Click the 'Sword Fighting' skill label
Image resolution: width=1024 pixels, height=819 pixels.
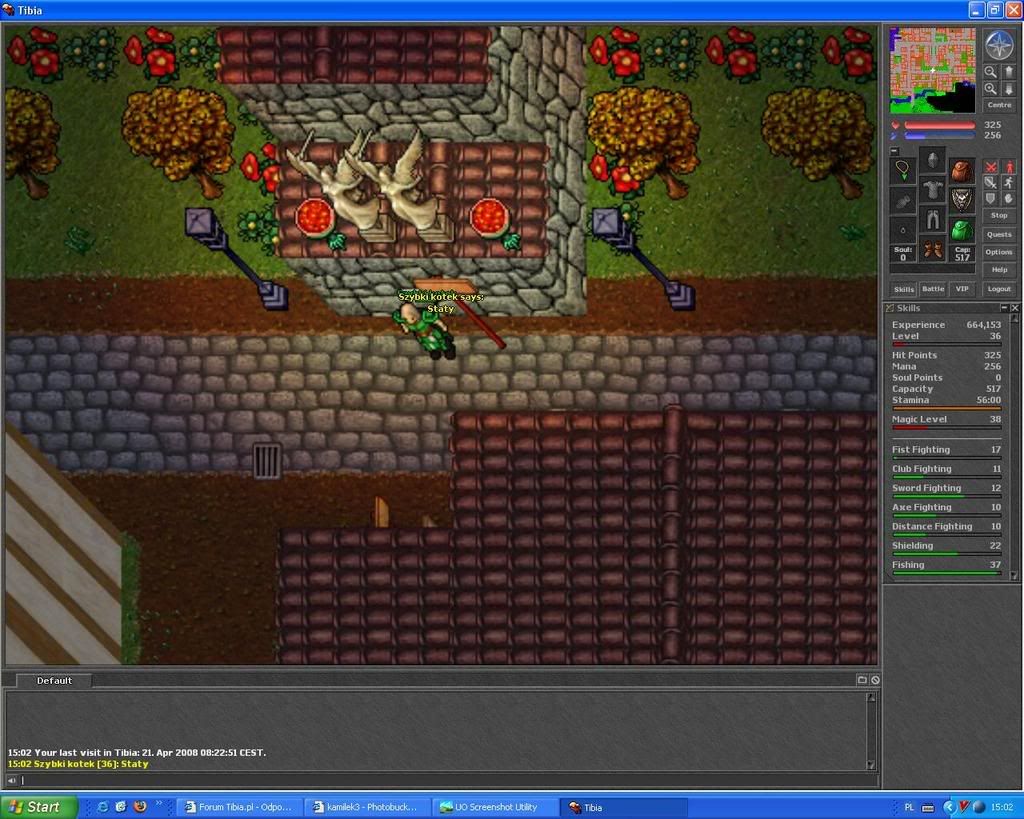point(926,488)
